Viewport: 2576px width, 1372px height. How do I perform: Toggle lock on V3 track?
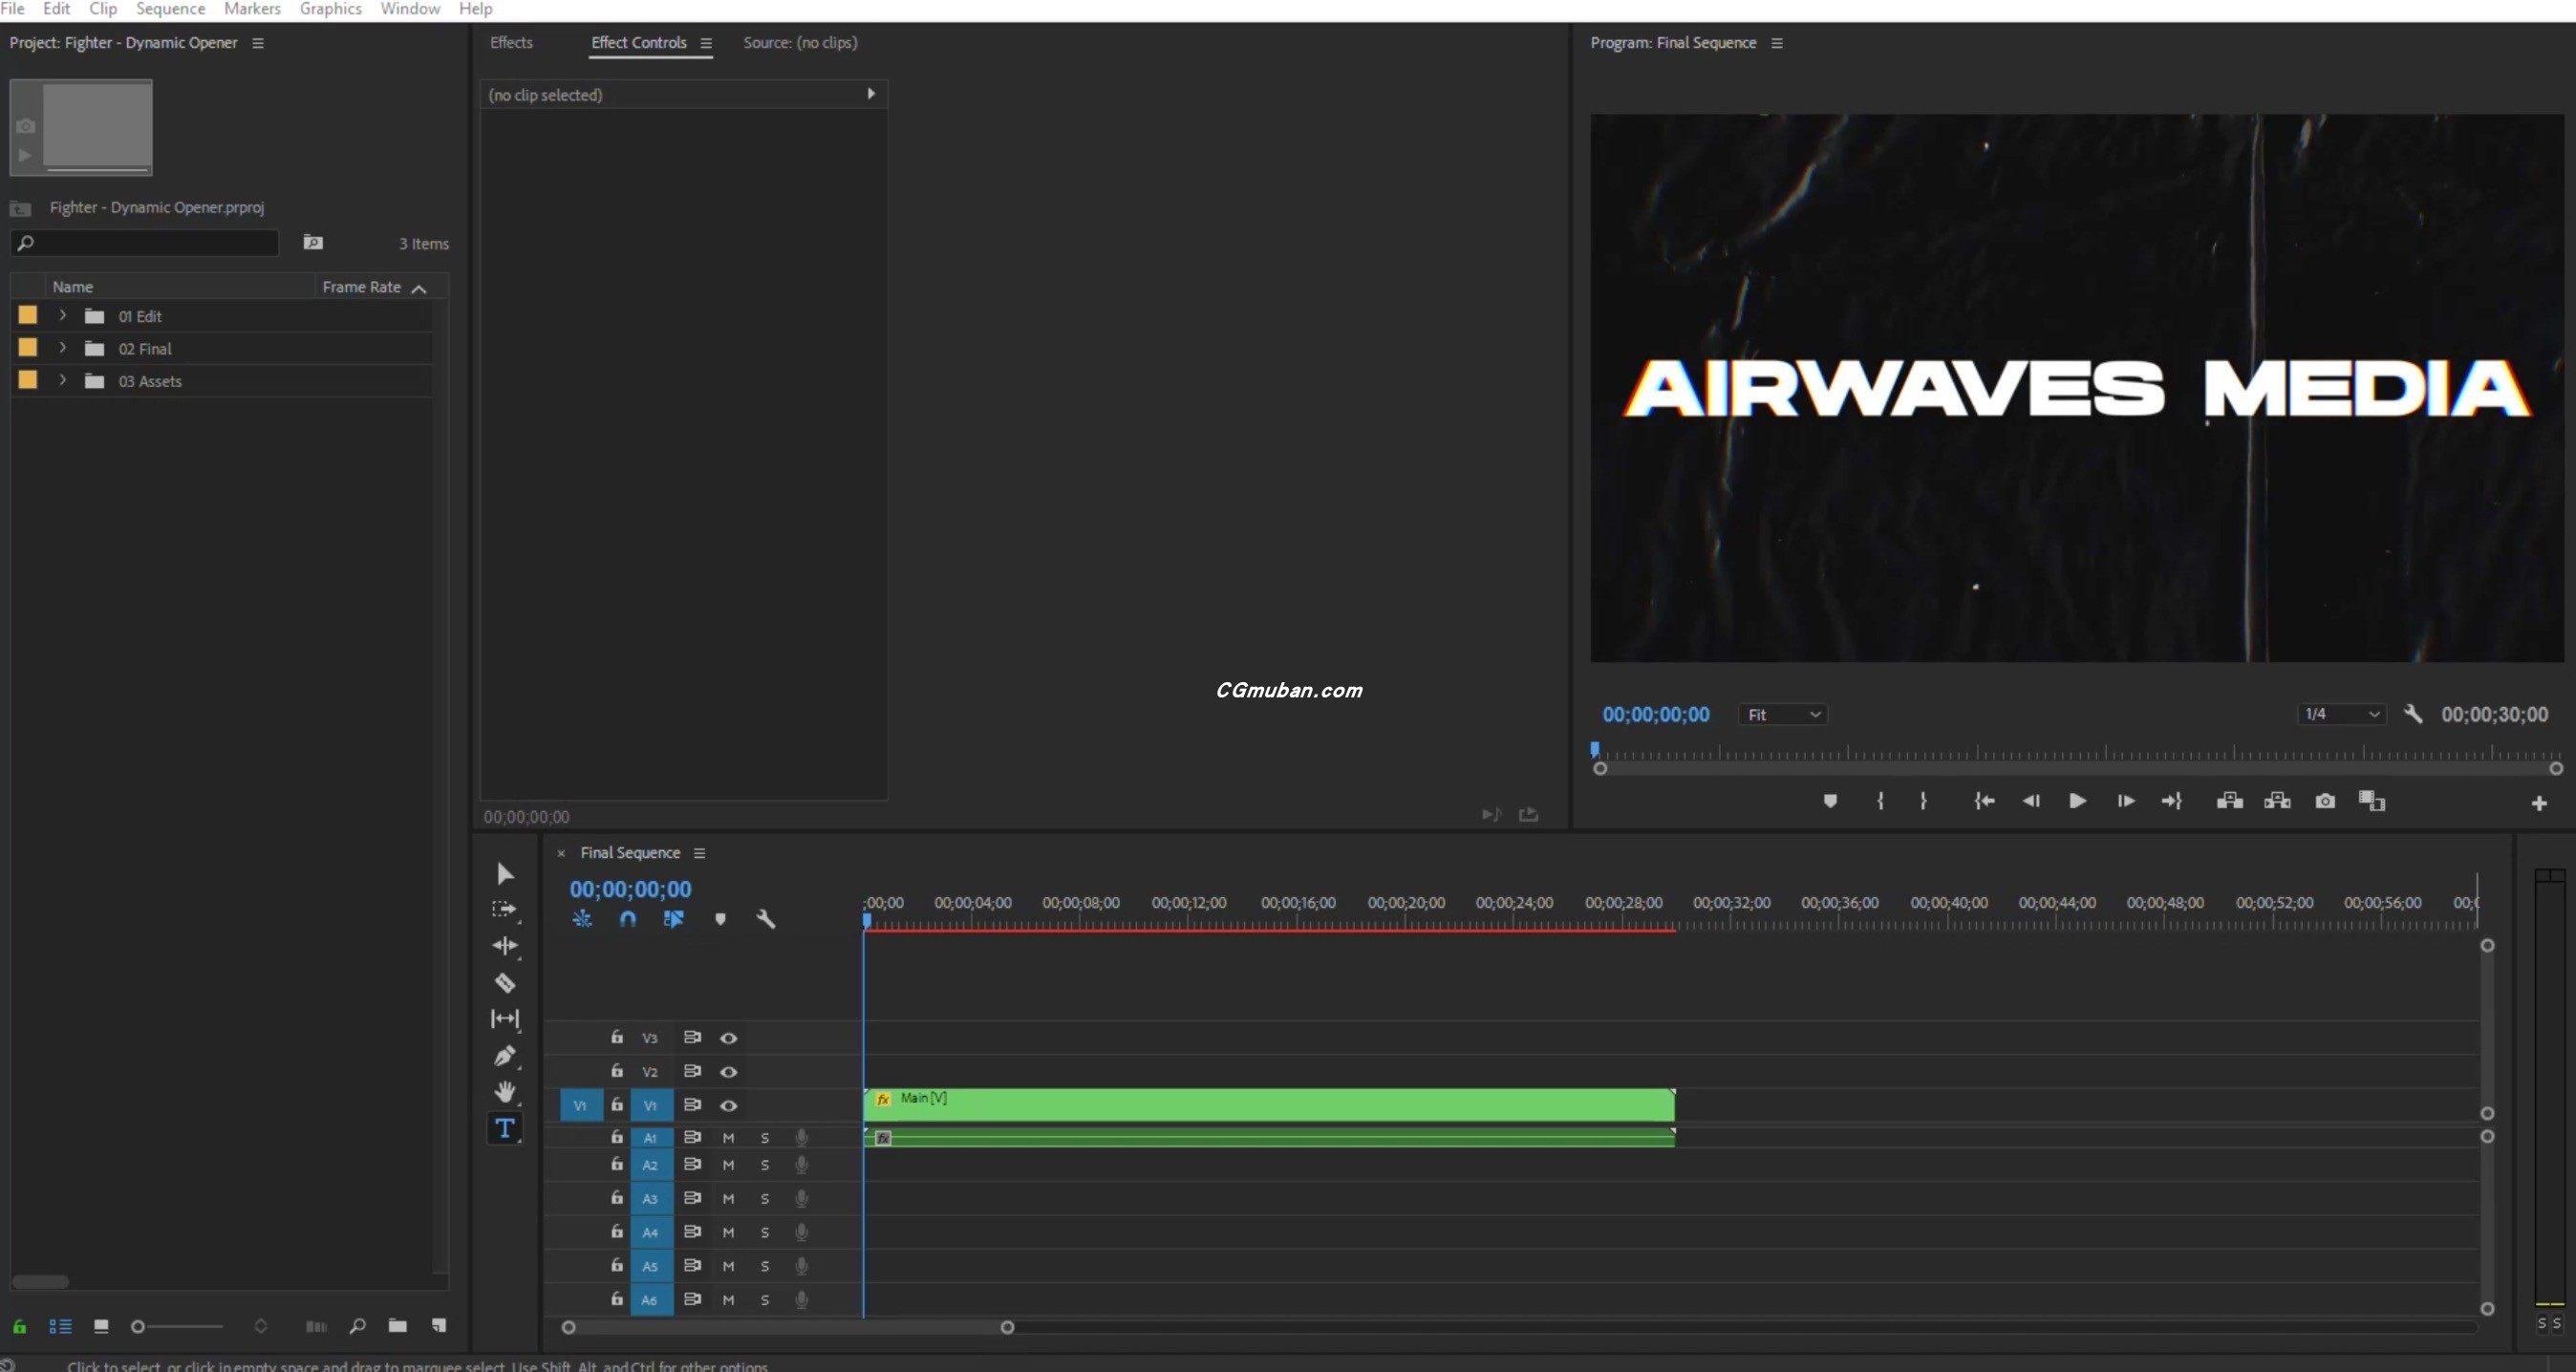click(x=617, y=1037)
